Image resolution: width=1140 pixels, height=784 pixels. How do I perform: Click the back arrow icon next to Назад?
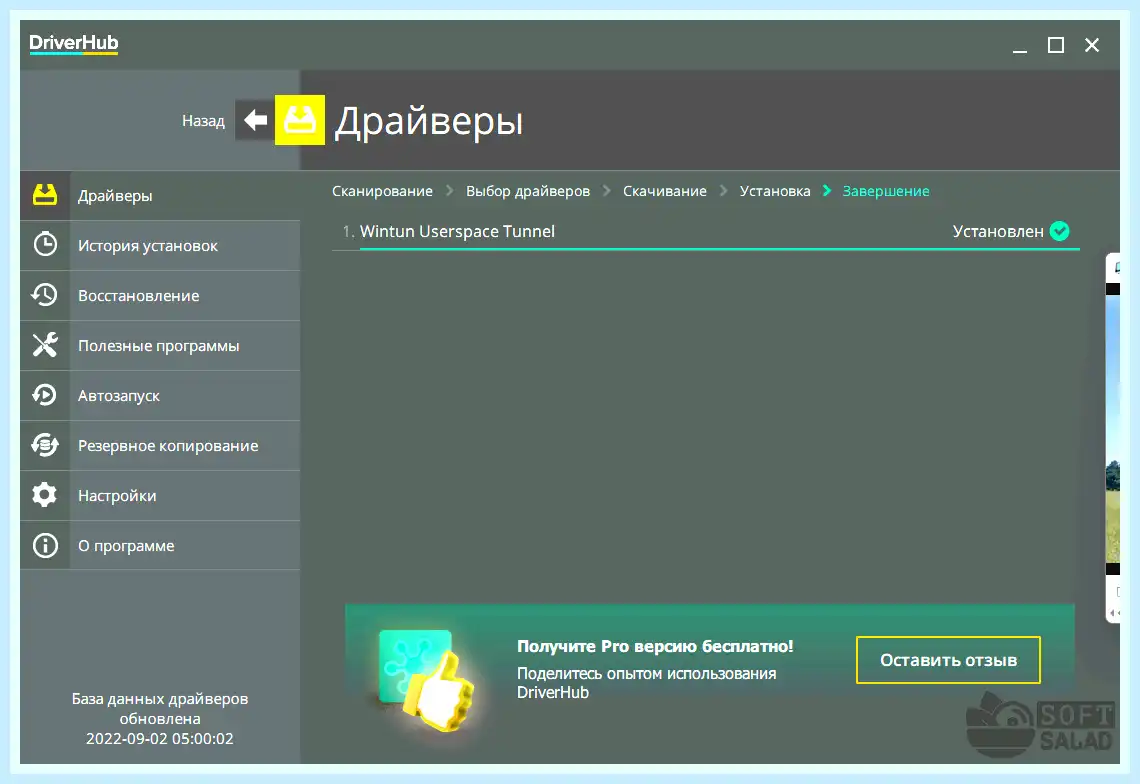click(255, 120)
